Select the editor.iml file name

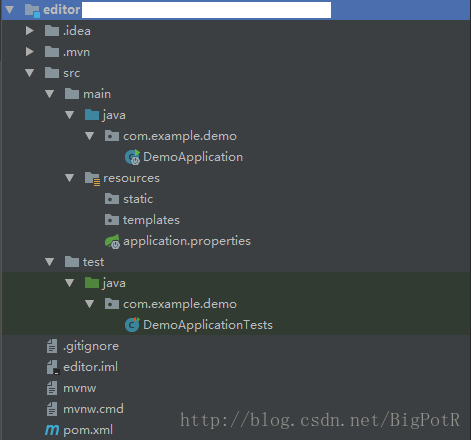tap(90, 367)
